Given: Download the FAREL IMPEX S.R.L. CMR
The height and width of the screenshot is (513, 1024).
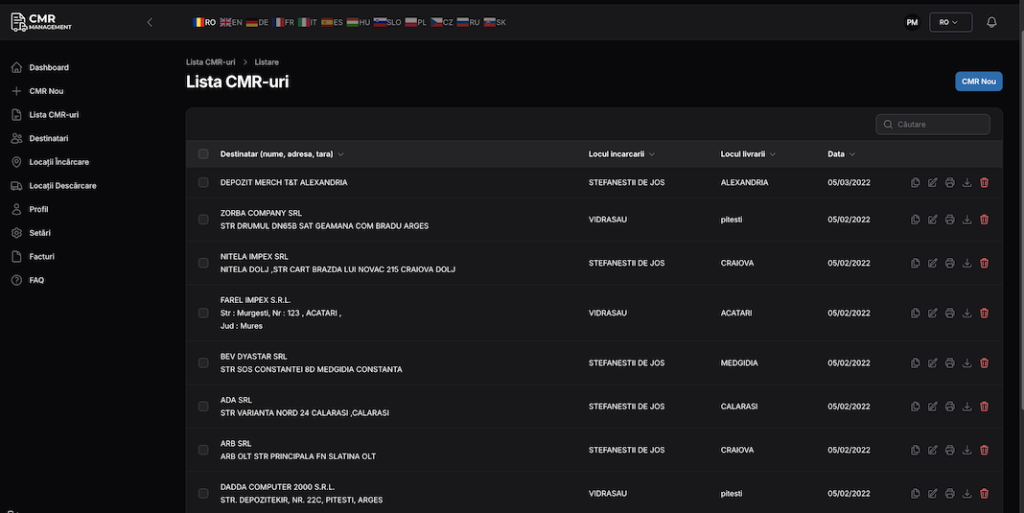Looking at the screenshot, I should pyautogui.click(x=967, y=313).
